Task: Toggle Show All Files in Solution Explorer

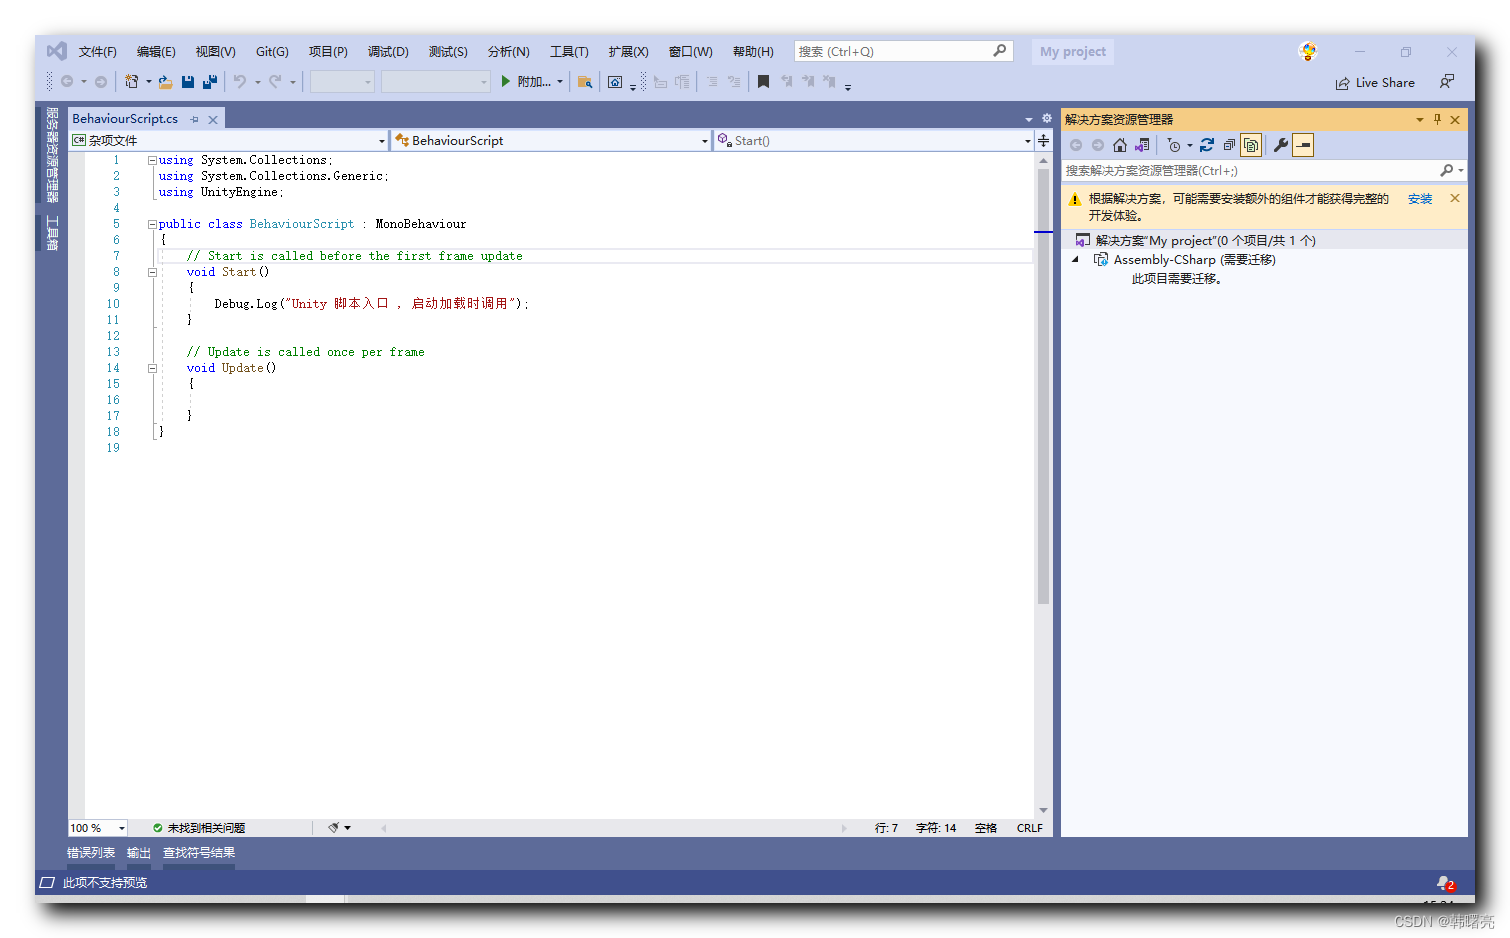Action: click(x=1250, y=145)
